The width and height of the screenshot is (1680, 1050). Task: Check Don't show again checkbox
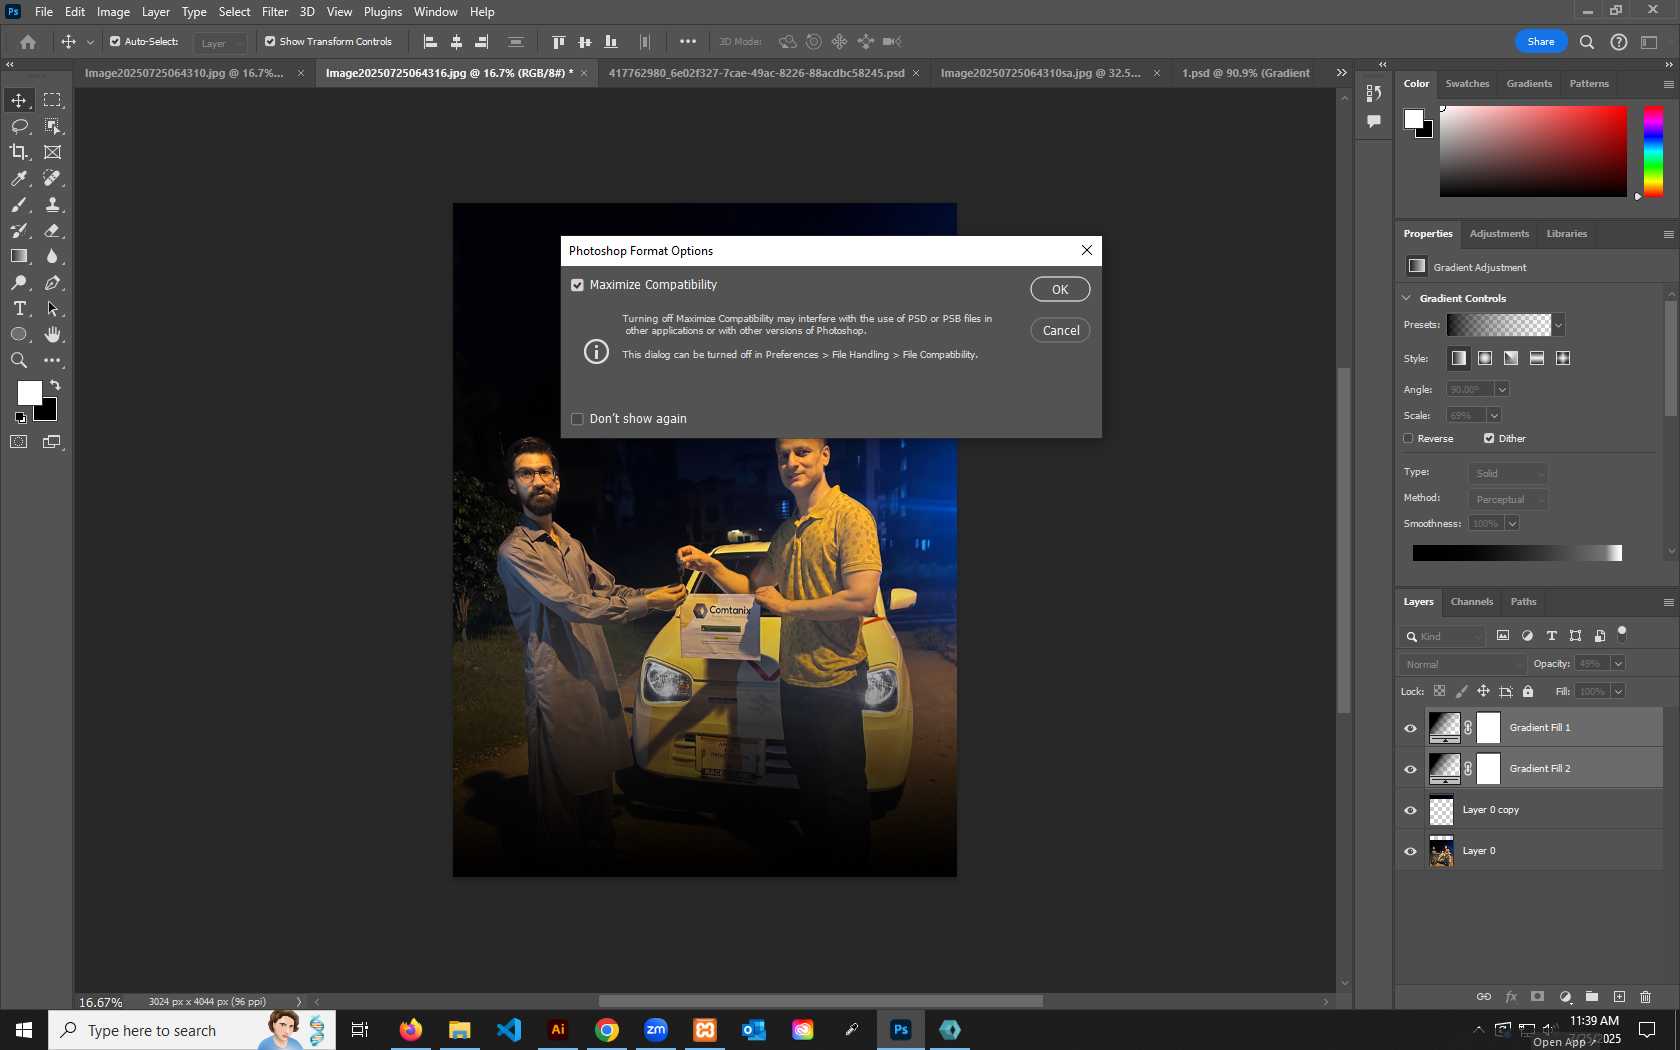click(x=577, y=419)
